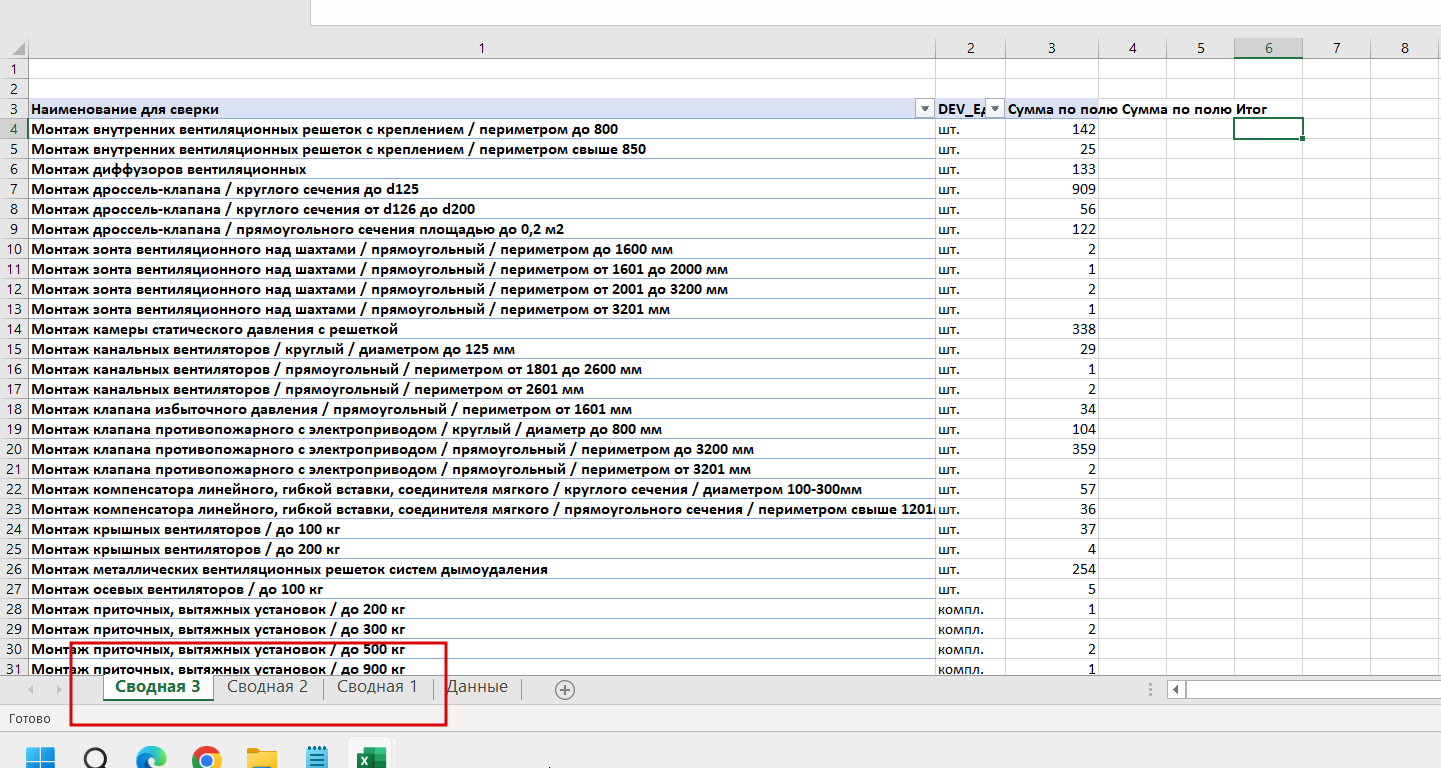Add a new sheet with the plus button
The image size is (1441, 768).
coord(565,689)
